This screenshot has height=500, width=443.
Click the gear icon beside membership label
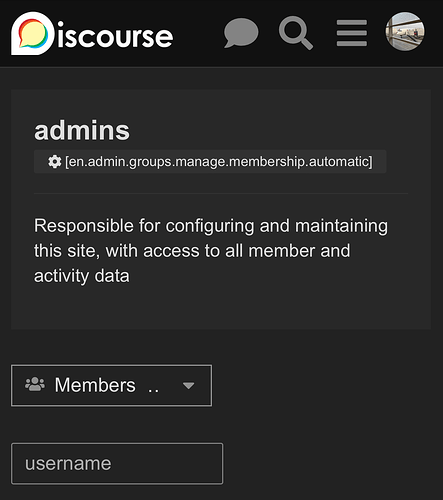55,162
